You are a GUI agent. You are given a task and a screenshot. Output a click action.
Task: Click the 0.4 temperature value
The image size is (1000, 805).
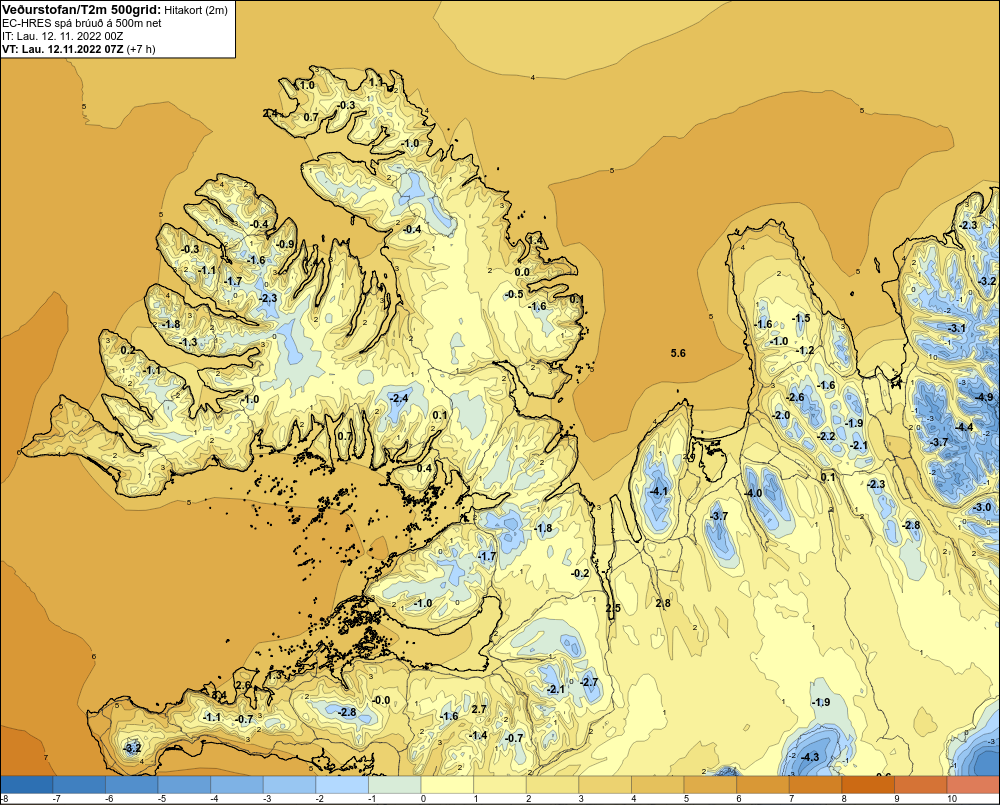(423, 468)
